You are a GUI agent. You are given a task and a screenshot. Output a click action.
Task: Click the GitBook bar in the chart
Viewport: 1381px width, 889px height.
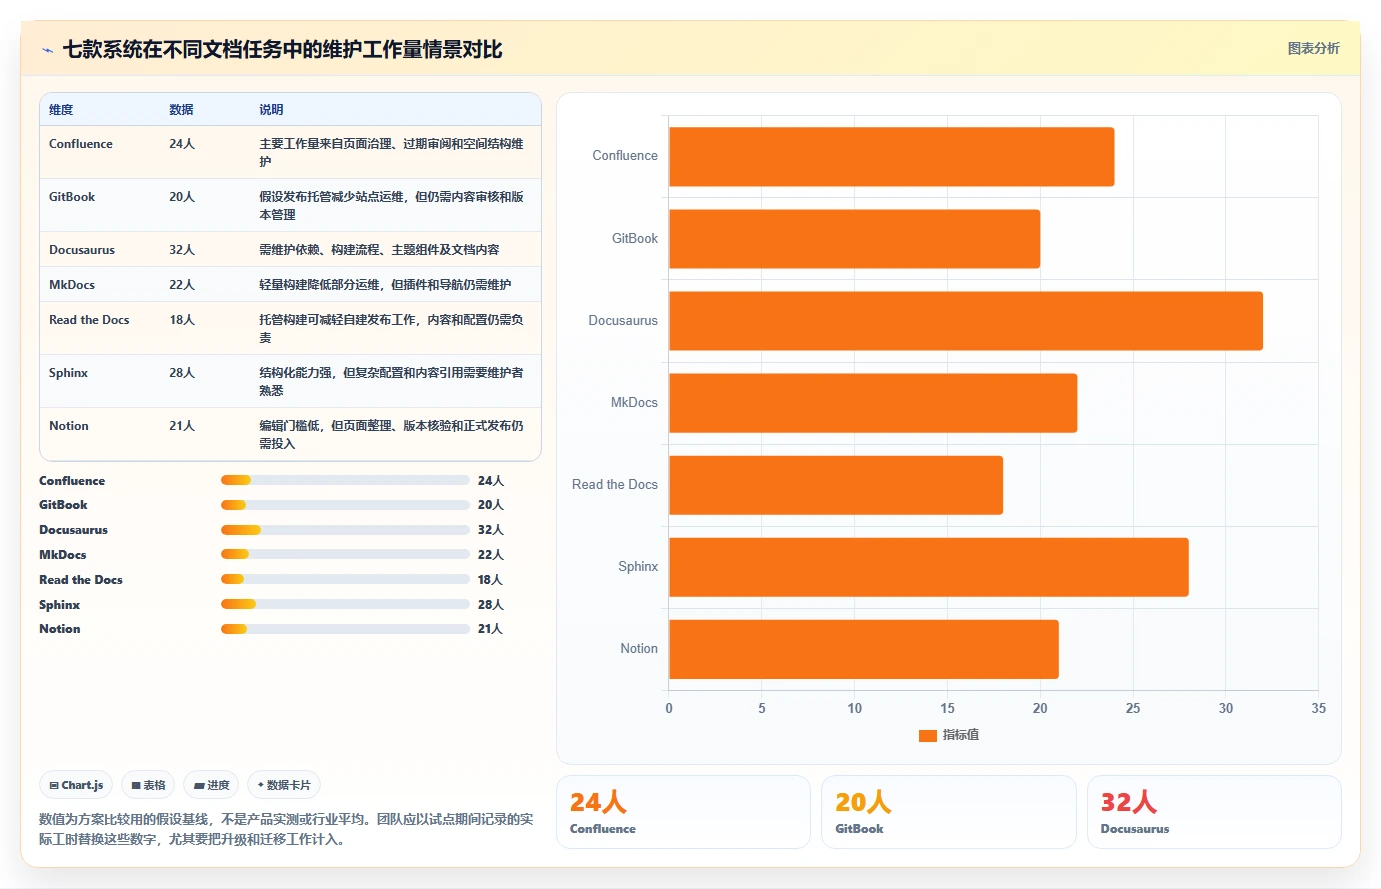[x=854, y=238]
